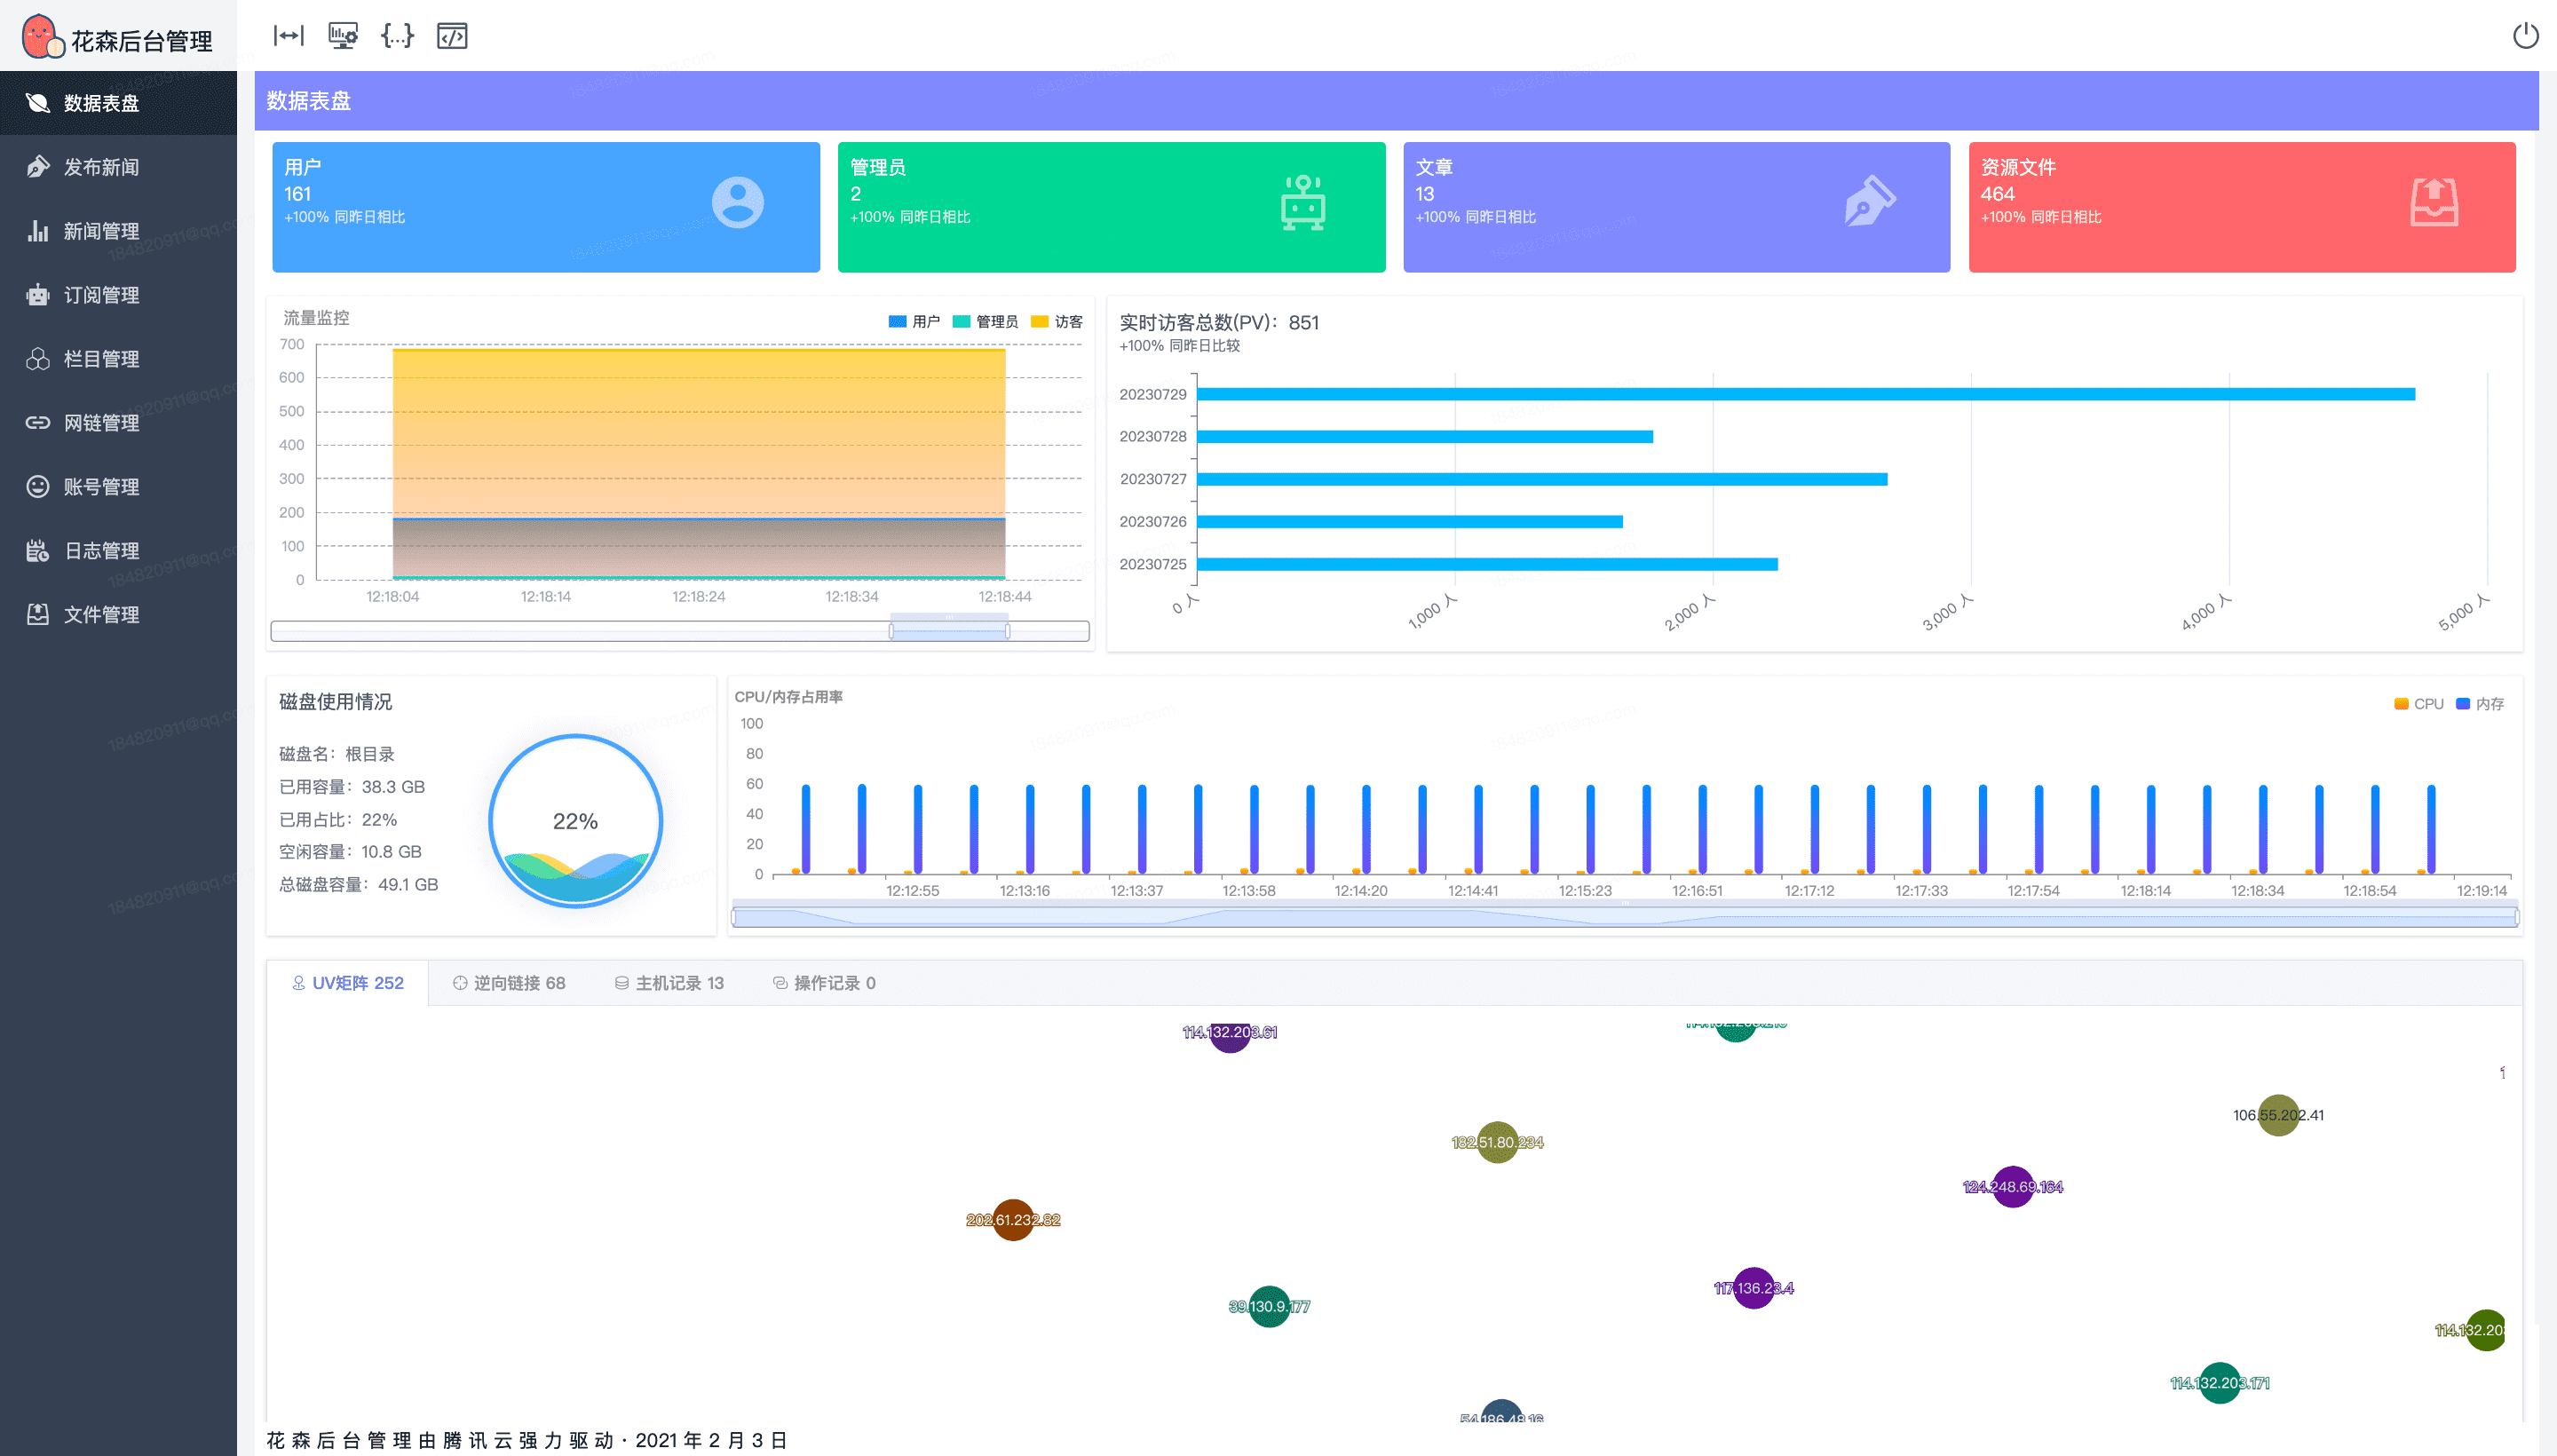Image resolution: width=2557 pixels, height=1456 pixels.
Task: Click the user avatar icon in 用户 card
Action: pos(737,203)
